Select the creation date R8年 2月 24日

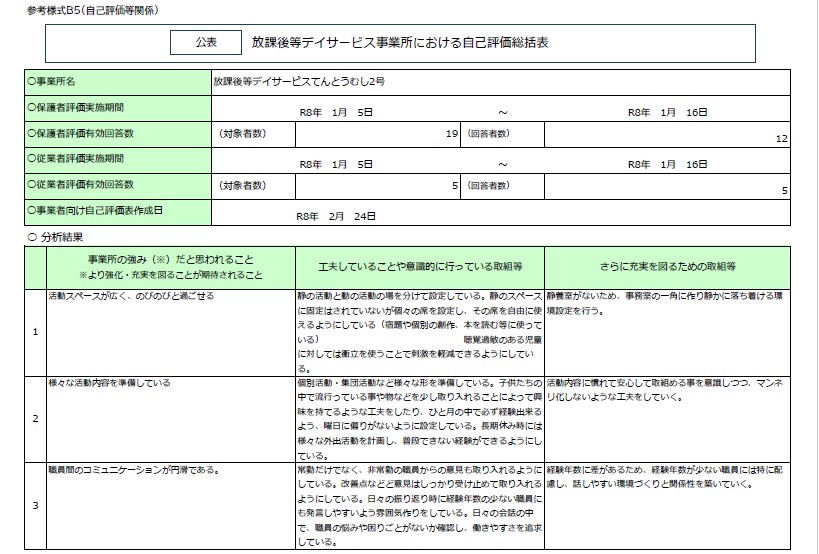point(335,215)
